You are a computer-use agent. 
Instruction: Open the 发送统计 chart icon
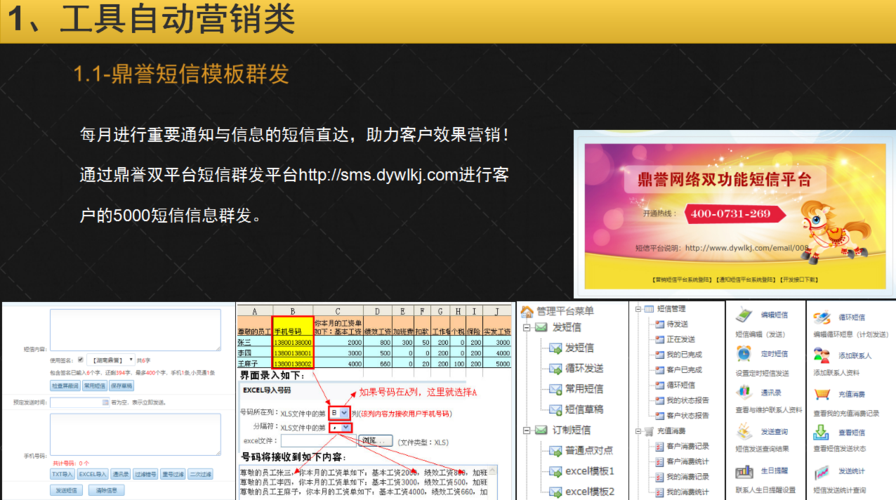click(821, 471)
